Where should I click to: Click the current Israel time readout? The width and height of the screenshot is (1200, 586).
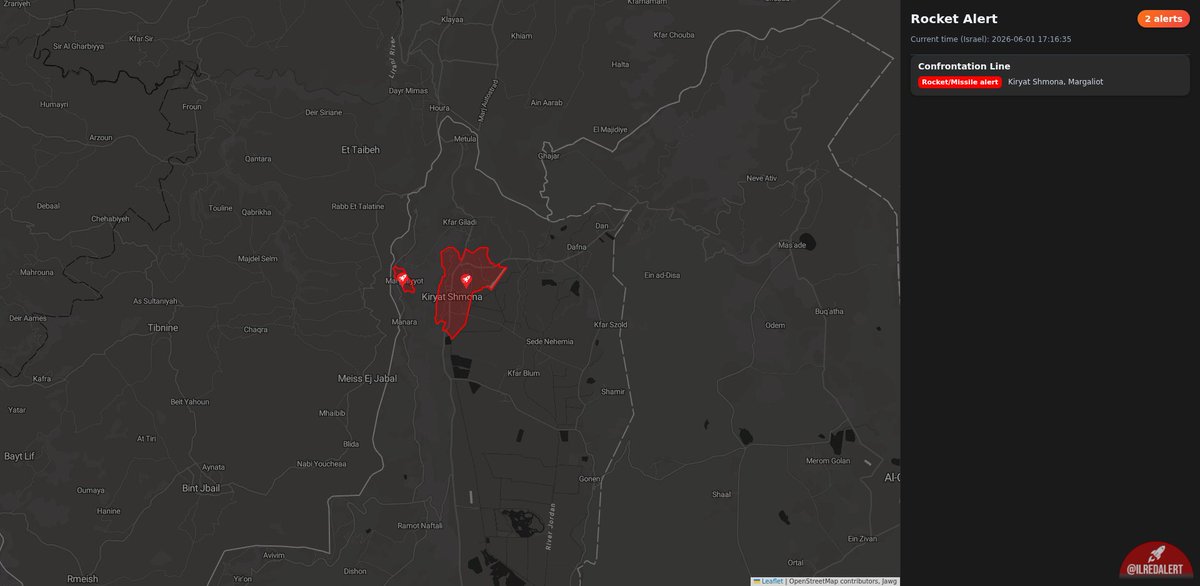[x=991, y=39]
